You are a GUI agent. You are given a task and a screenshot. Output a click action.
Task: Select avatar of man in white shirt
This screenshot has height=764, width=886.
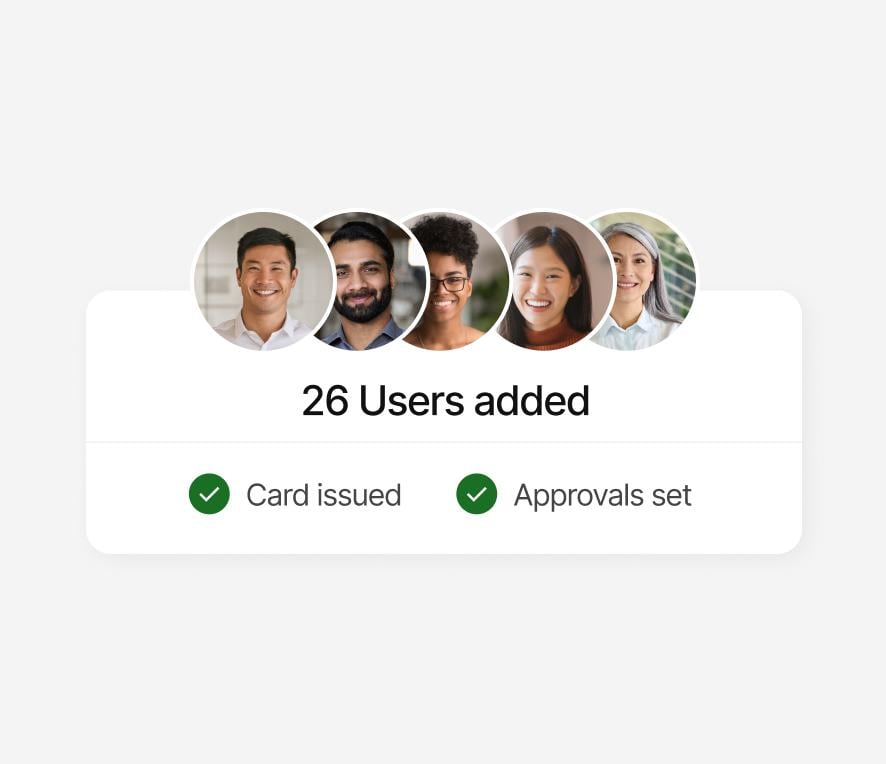click(264, 281)
